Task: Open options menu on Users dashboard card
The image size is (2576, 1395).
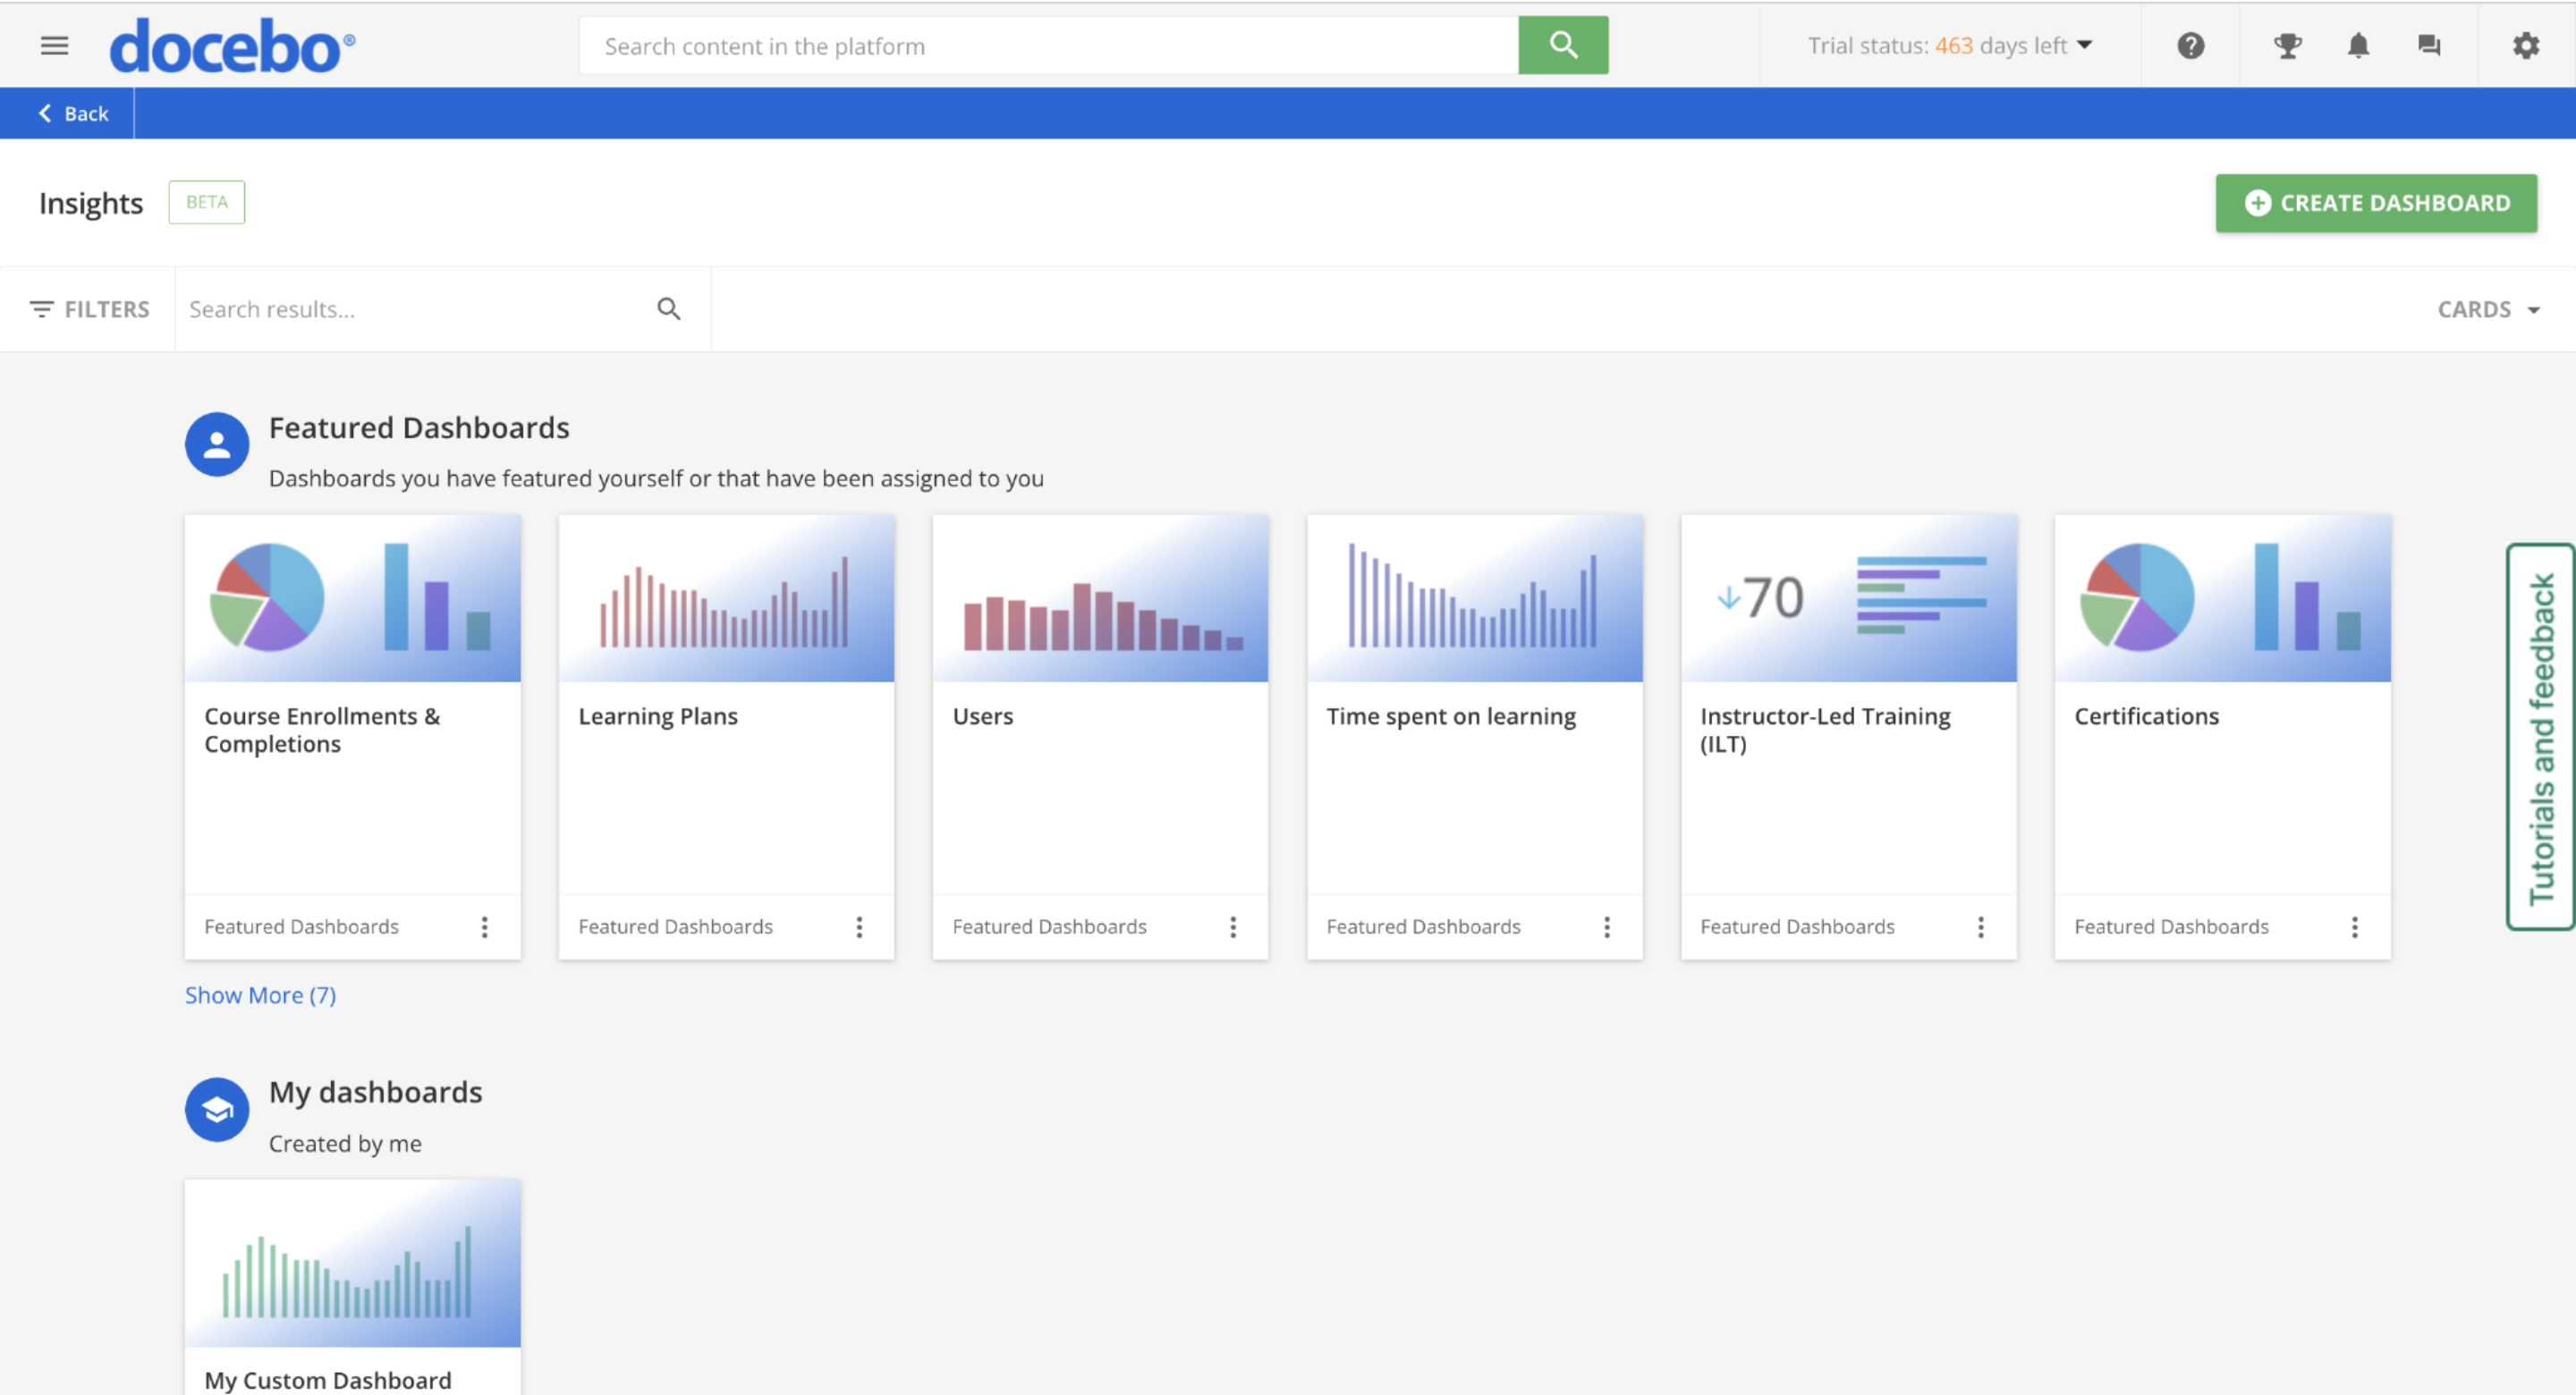Action: pyautogui.click(x=1233, y=927)
